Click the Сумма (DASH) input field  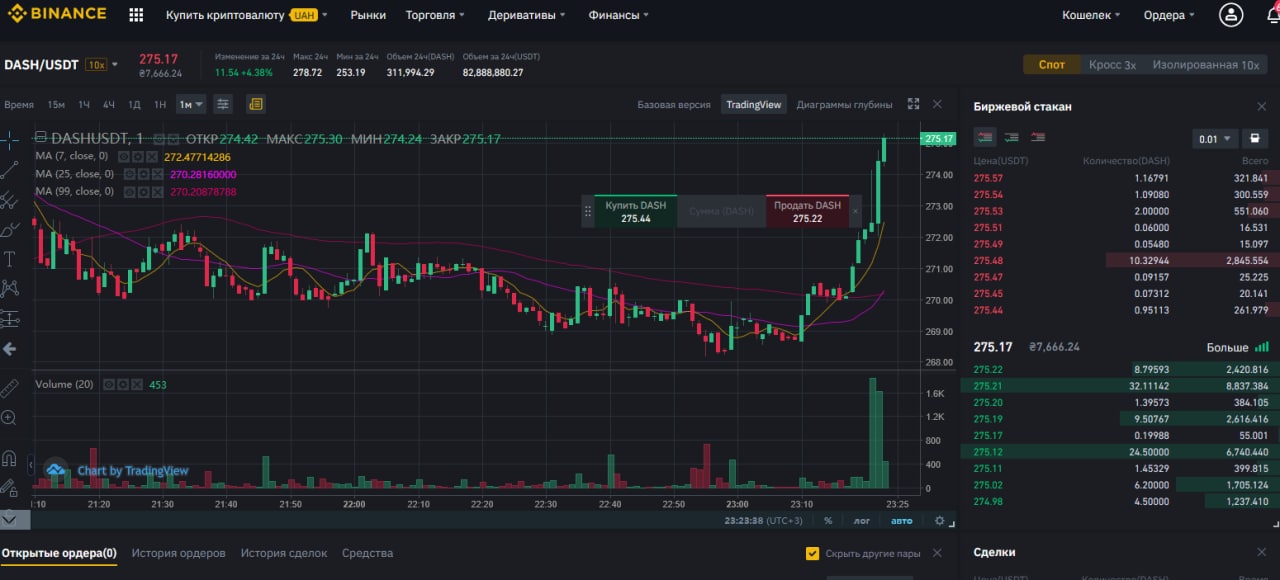click(x=721, y=211)
